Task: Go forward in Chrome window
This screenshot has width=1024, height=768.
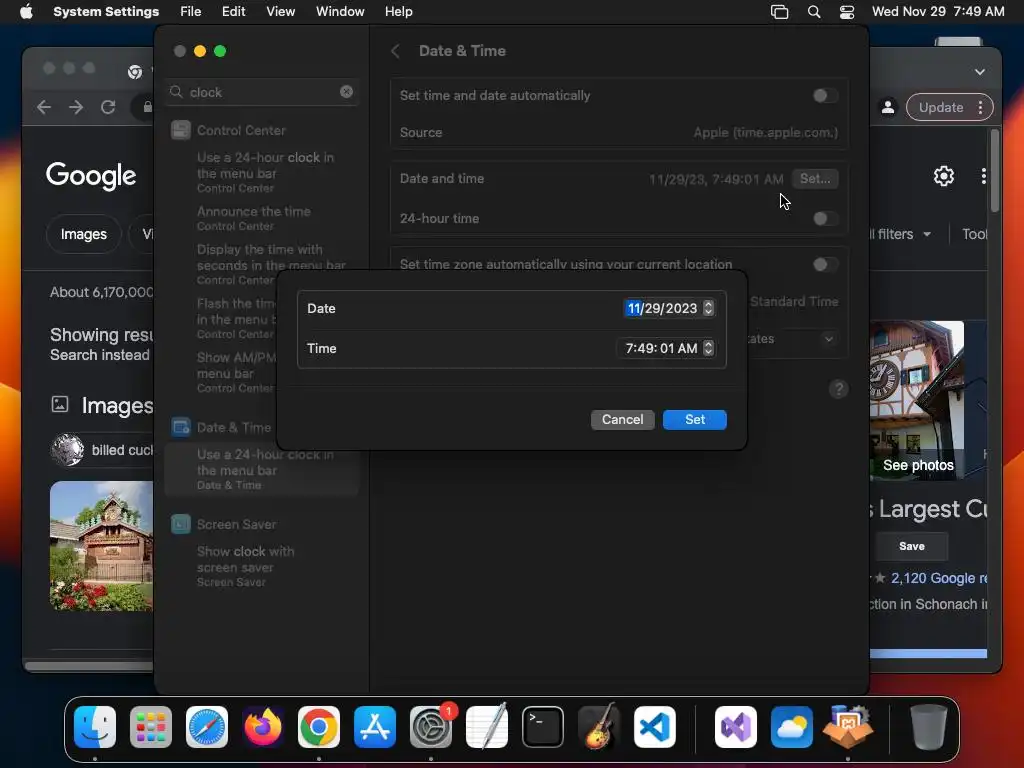Action: point(76,107)
